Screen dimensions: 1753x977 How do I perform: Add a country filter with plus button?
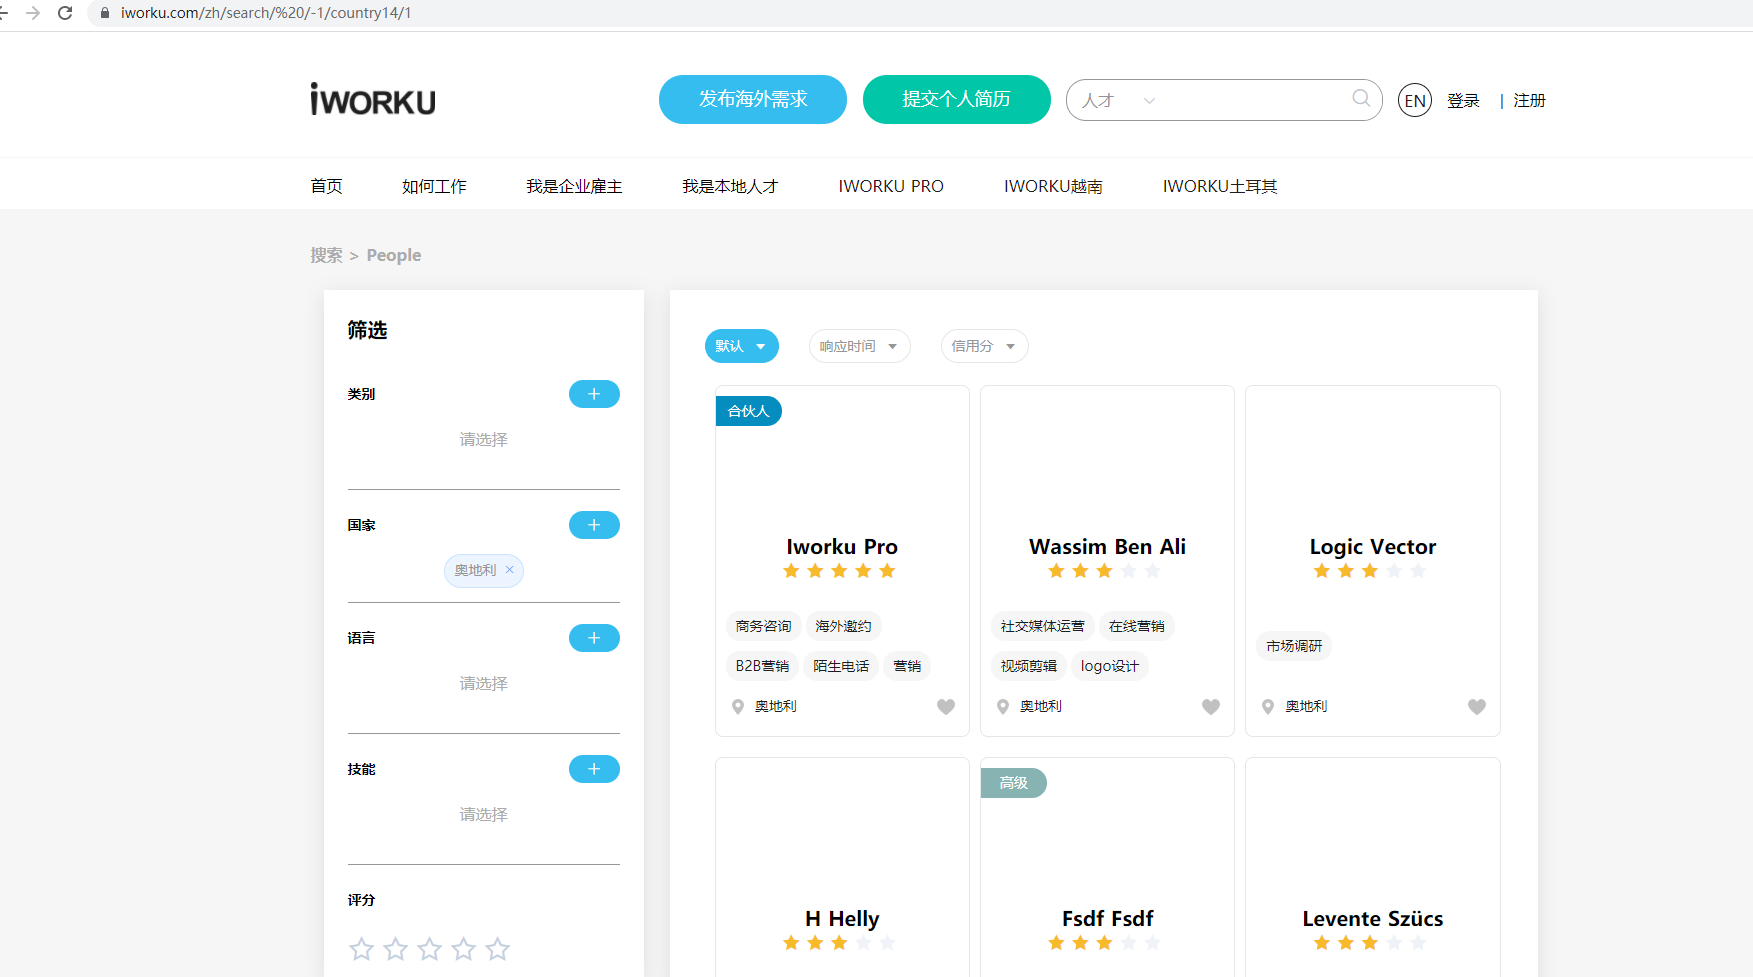coord(594,525)
